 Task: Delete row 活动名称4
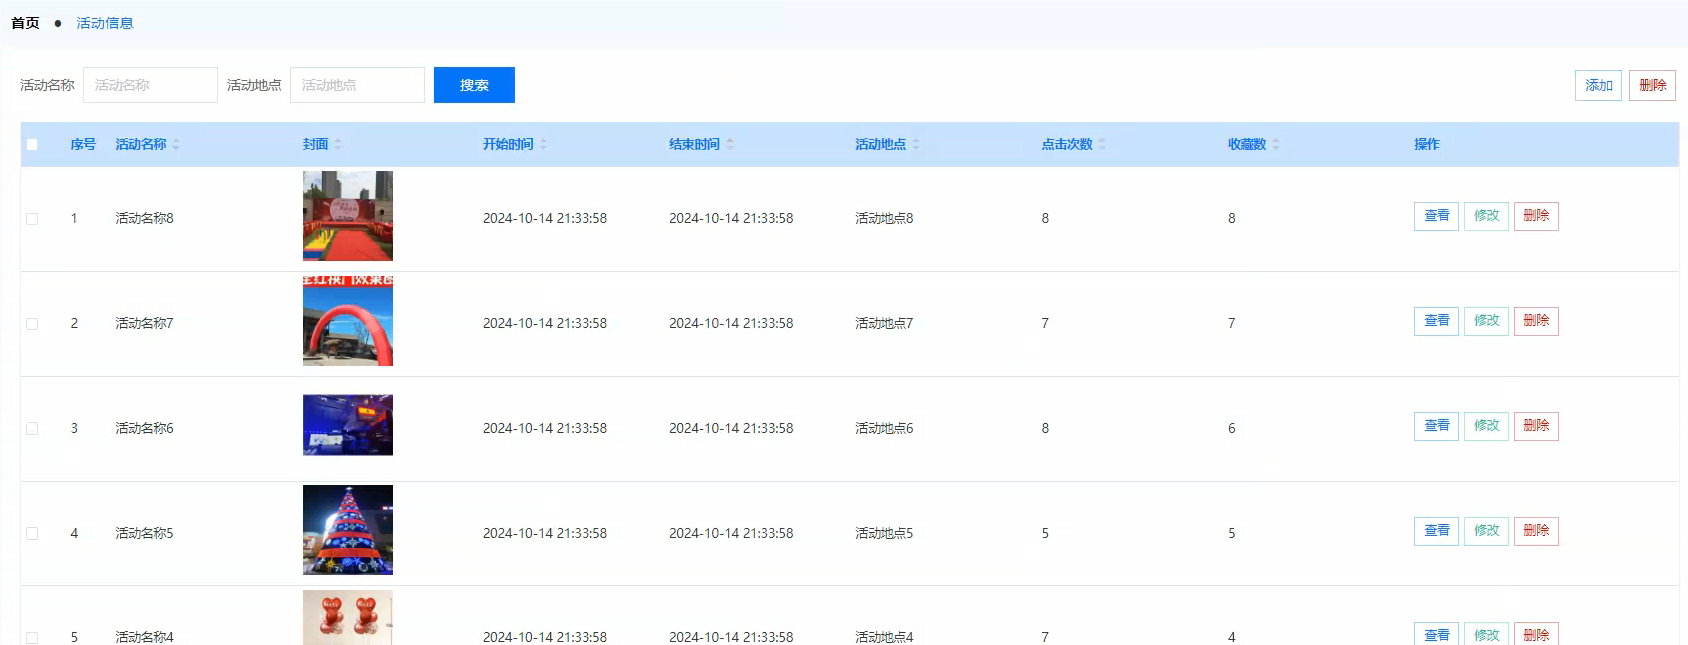pos(1536,634)
